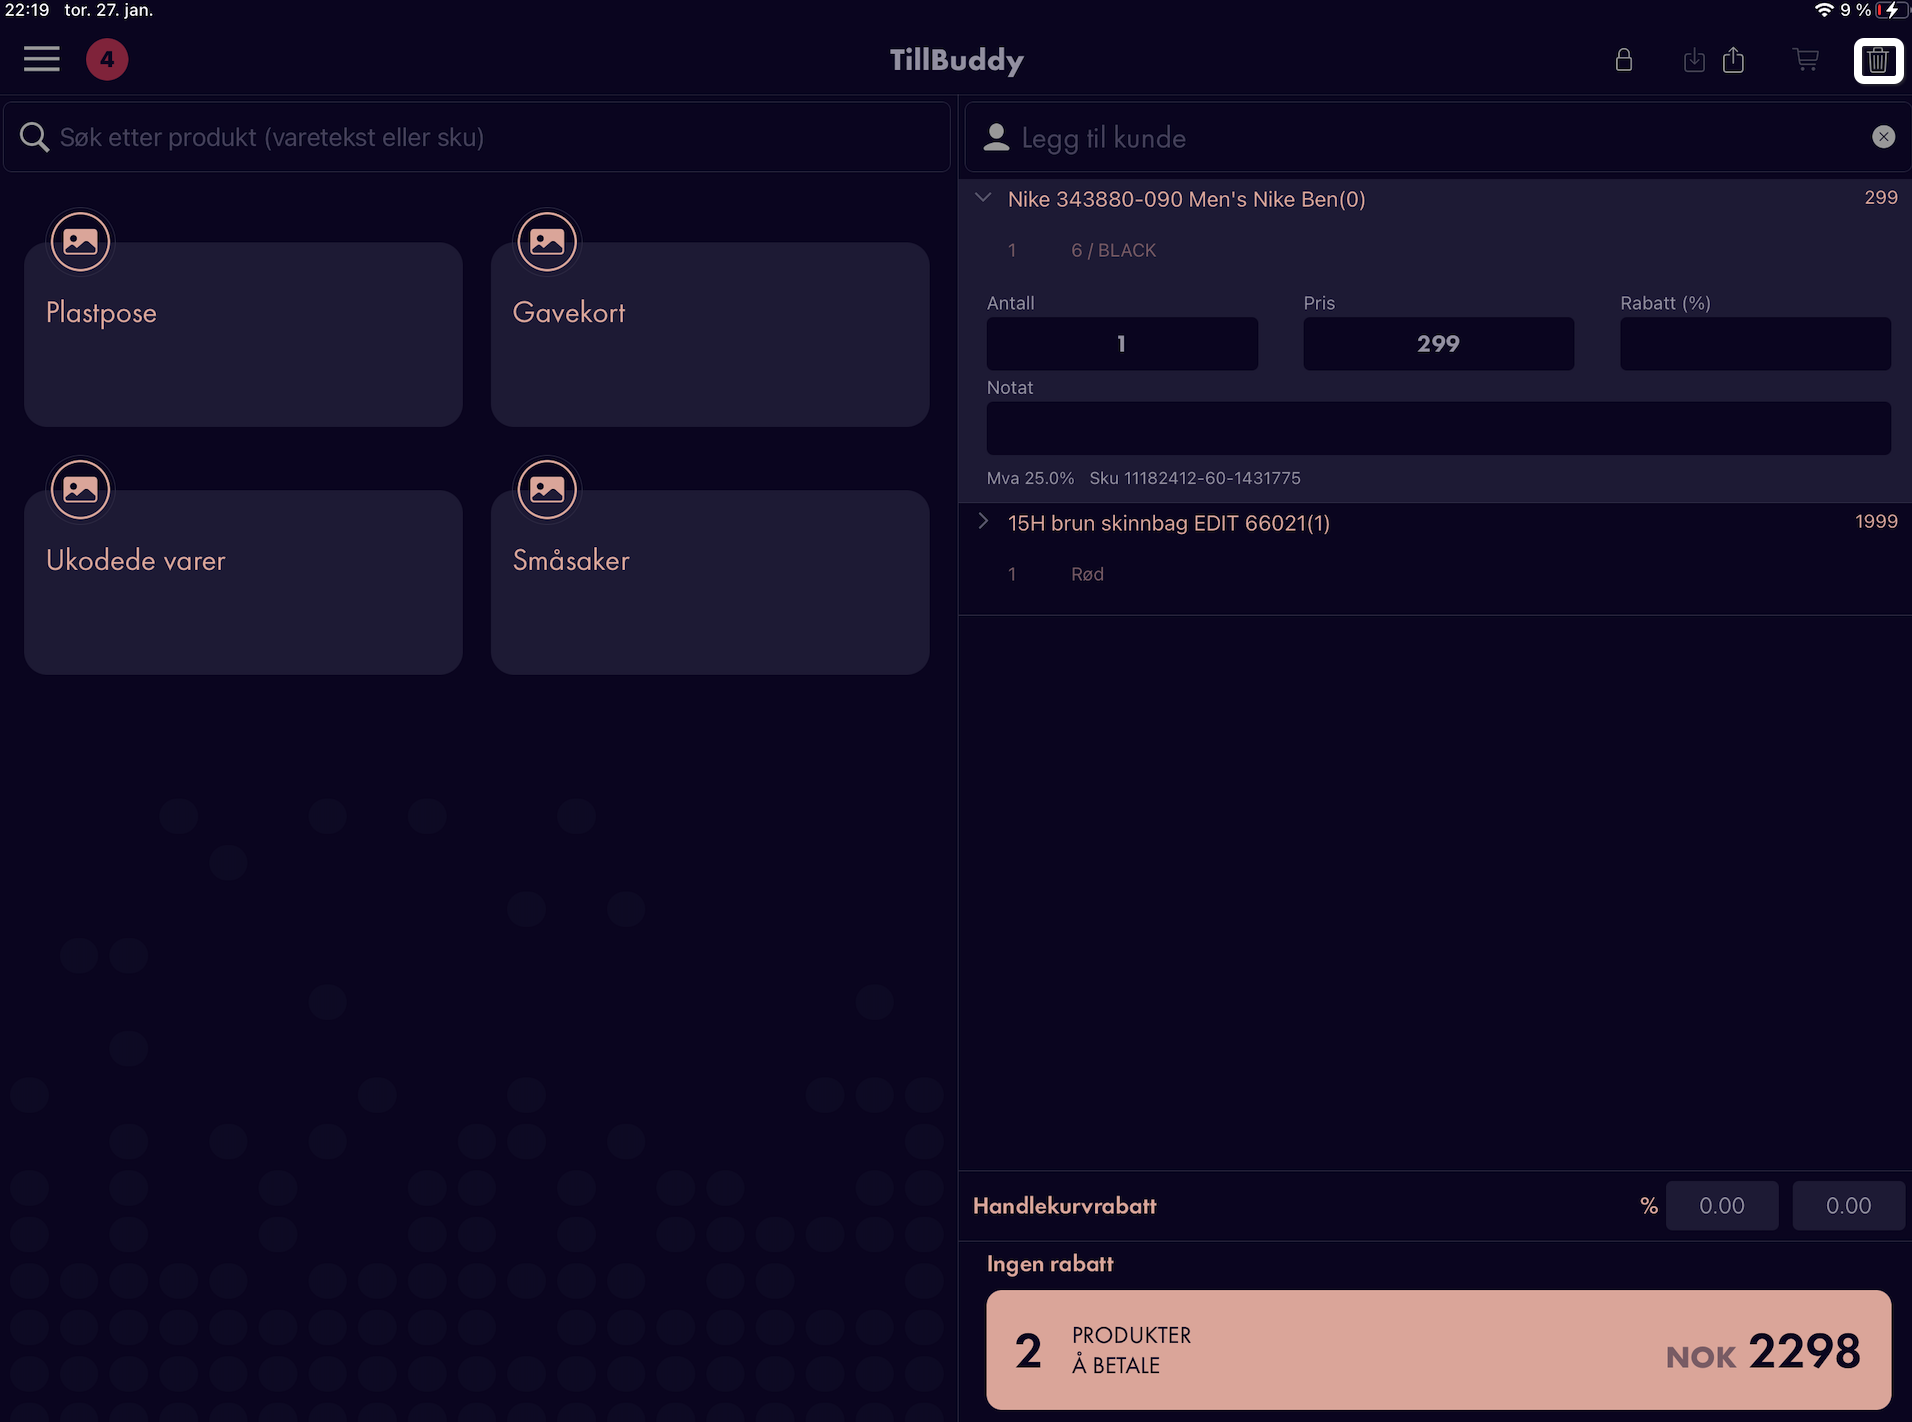Click the pay button NOK 2298
This screenshot has height=1422, width=1912.
tap(1438, 1350)
